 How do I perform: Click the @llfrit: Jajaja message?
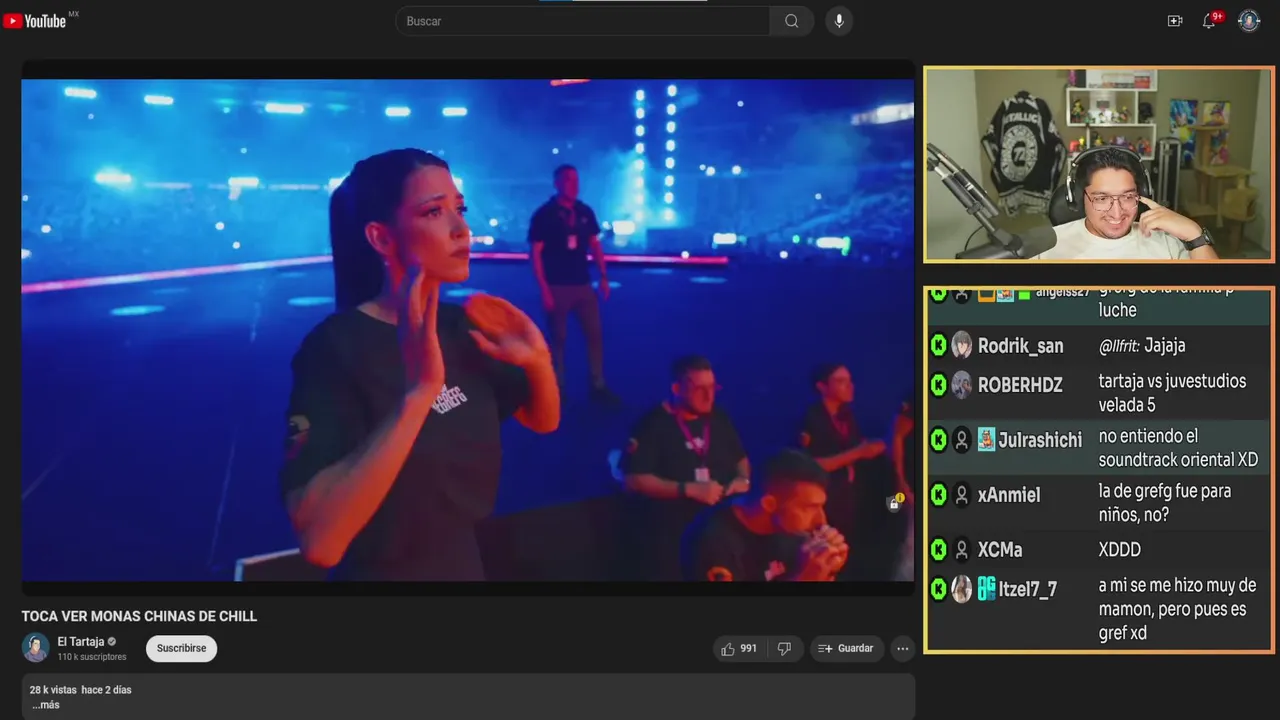pyautogui.click(x=1142, y=346)
